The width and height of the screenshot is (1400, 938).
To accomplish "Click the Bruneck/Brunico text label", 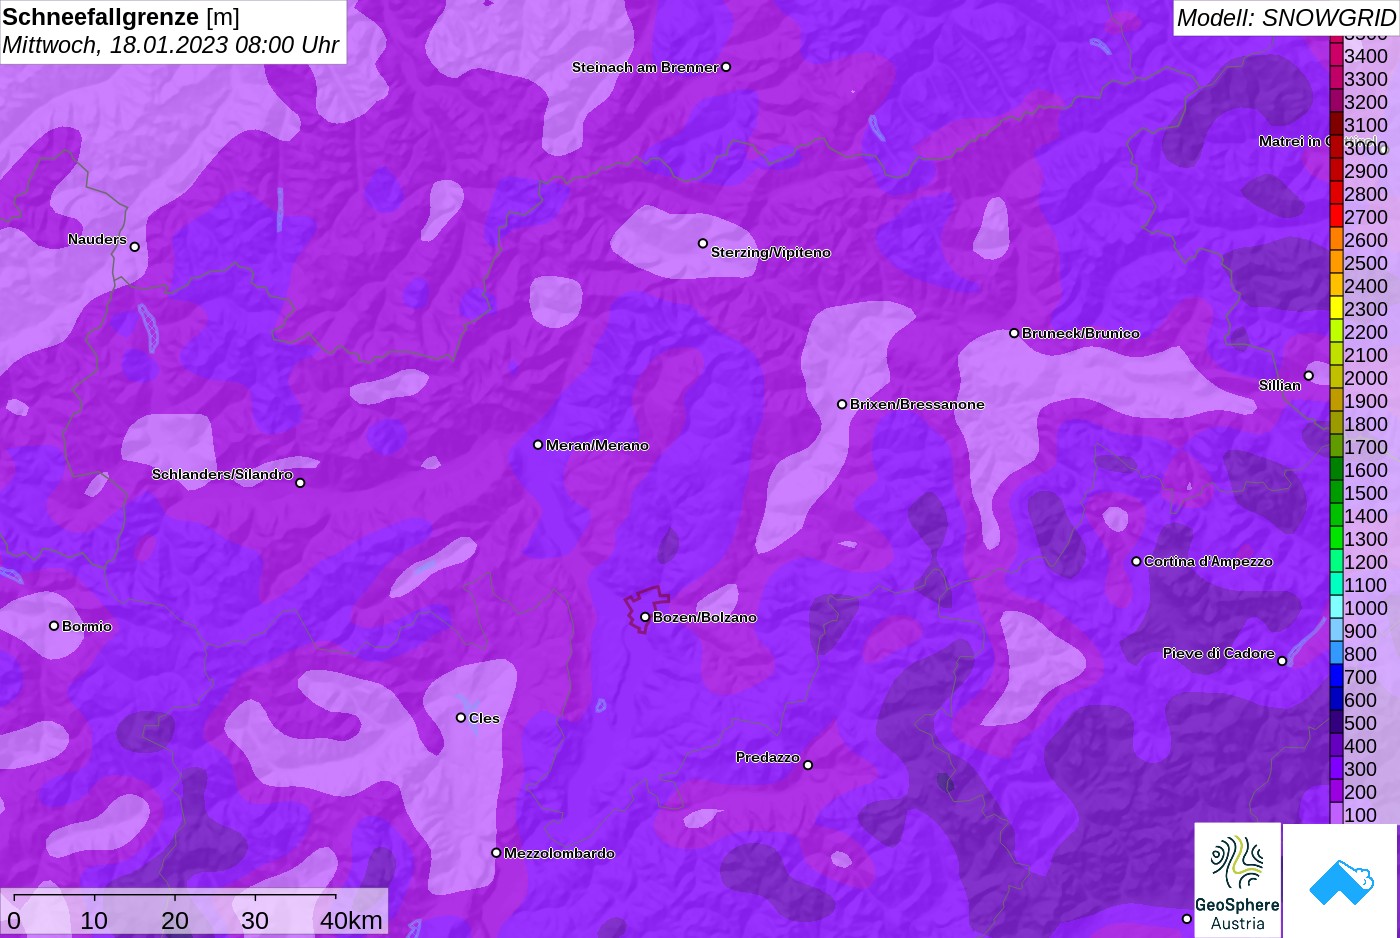I will (x=1081, y=333).
